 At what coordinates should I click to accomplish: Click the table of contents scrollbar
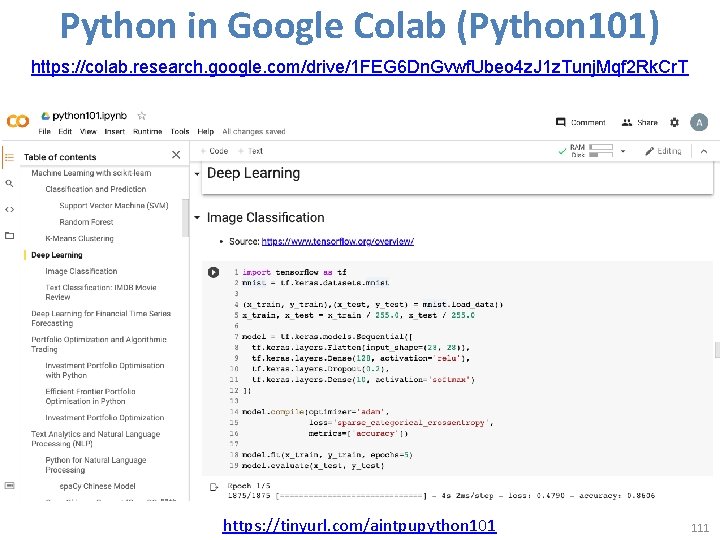pyautogui.click(x=186, y=218)
